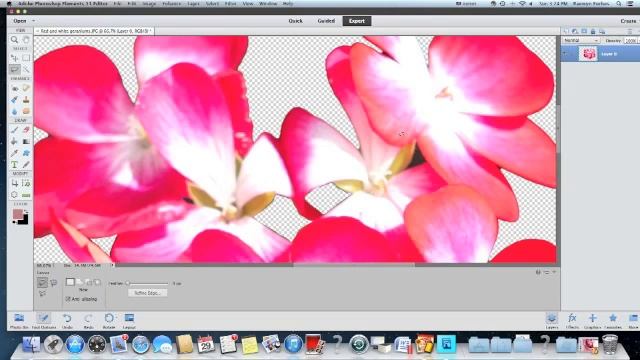Choose Add to selection mode
The width and height of the screenshot is (640, 360).
80,282
